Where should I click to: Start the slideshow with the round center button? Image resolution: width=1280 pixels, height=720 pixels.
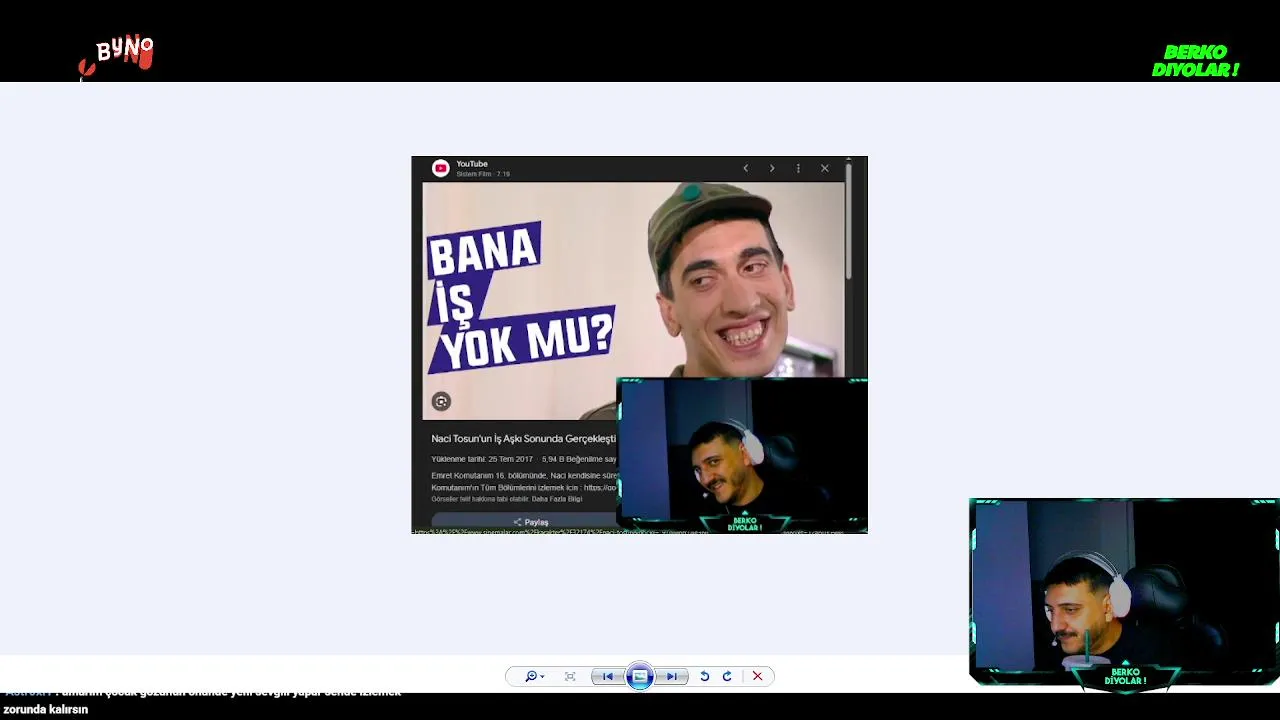coord(640,677)
